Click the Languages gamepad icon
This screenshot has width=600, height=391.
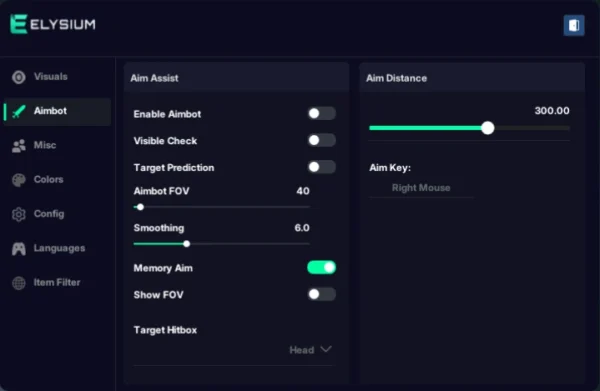18,249
